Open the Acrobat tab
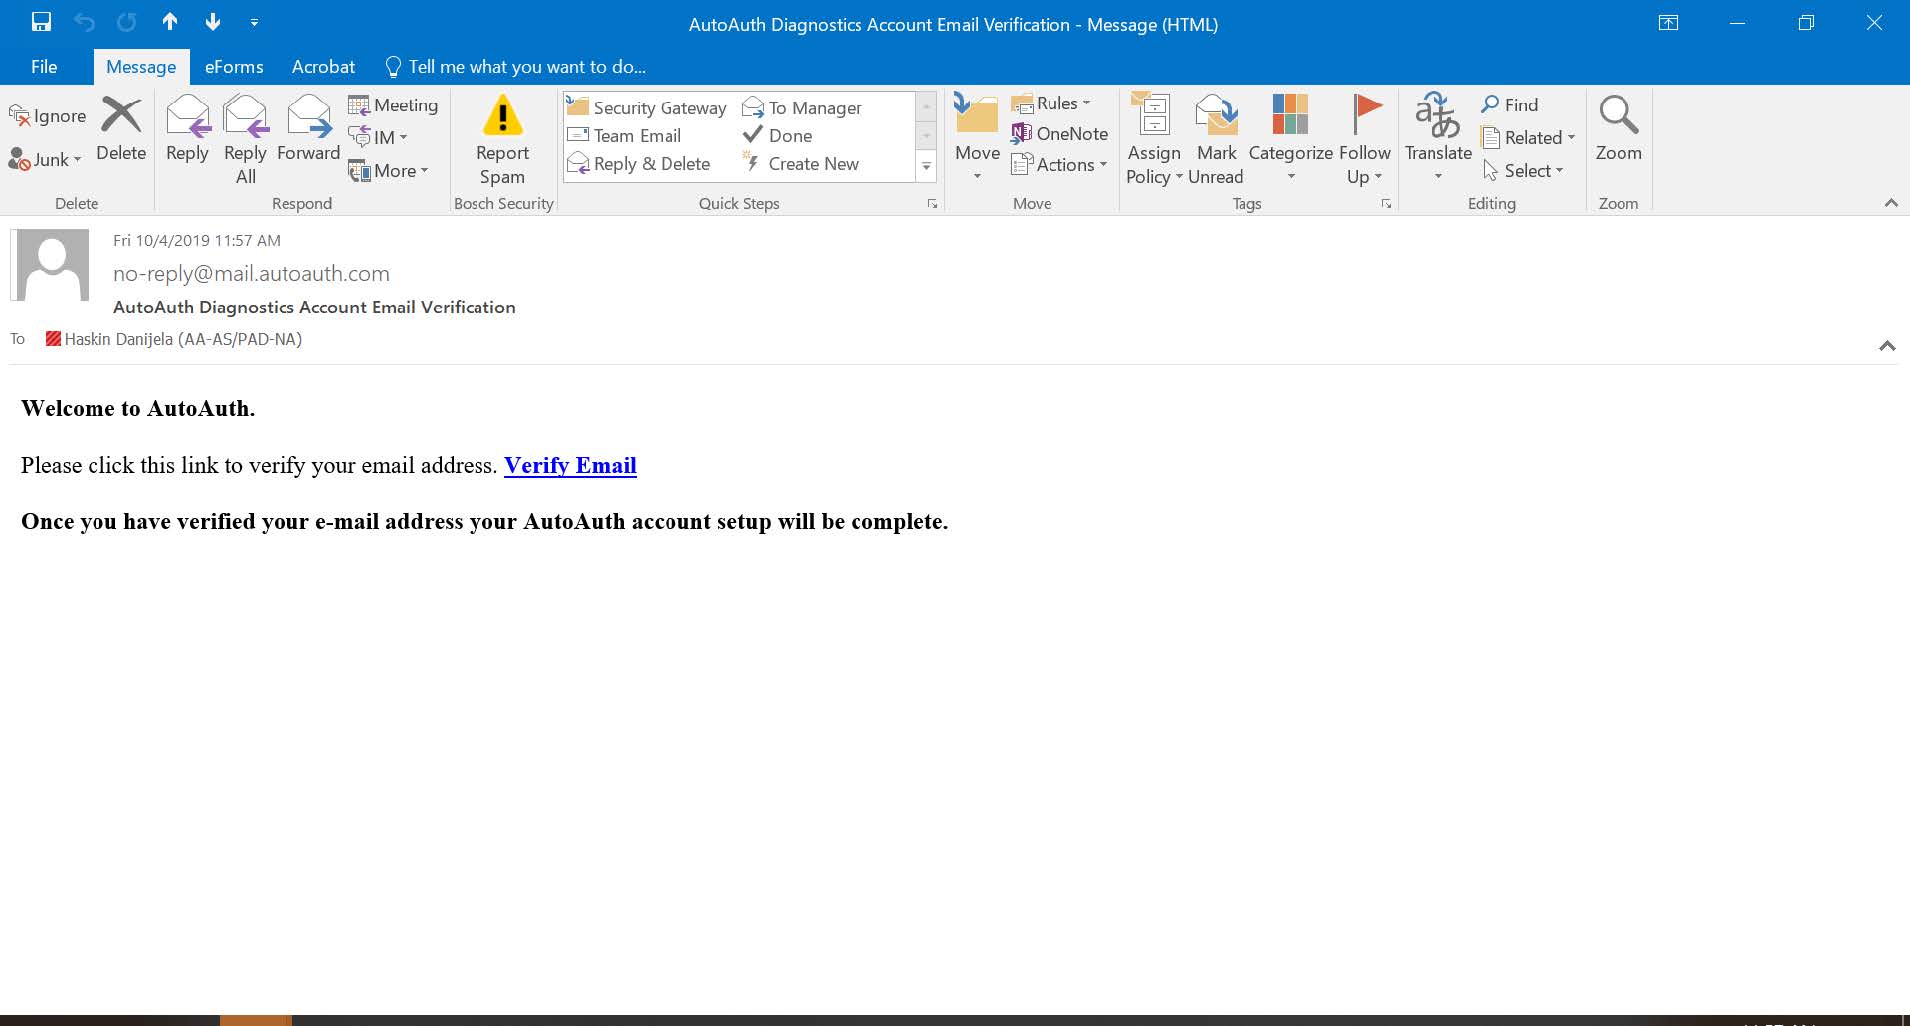Viewport: 1910px width, 1026px height. pos(323,67)
